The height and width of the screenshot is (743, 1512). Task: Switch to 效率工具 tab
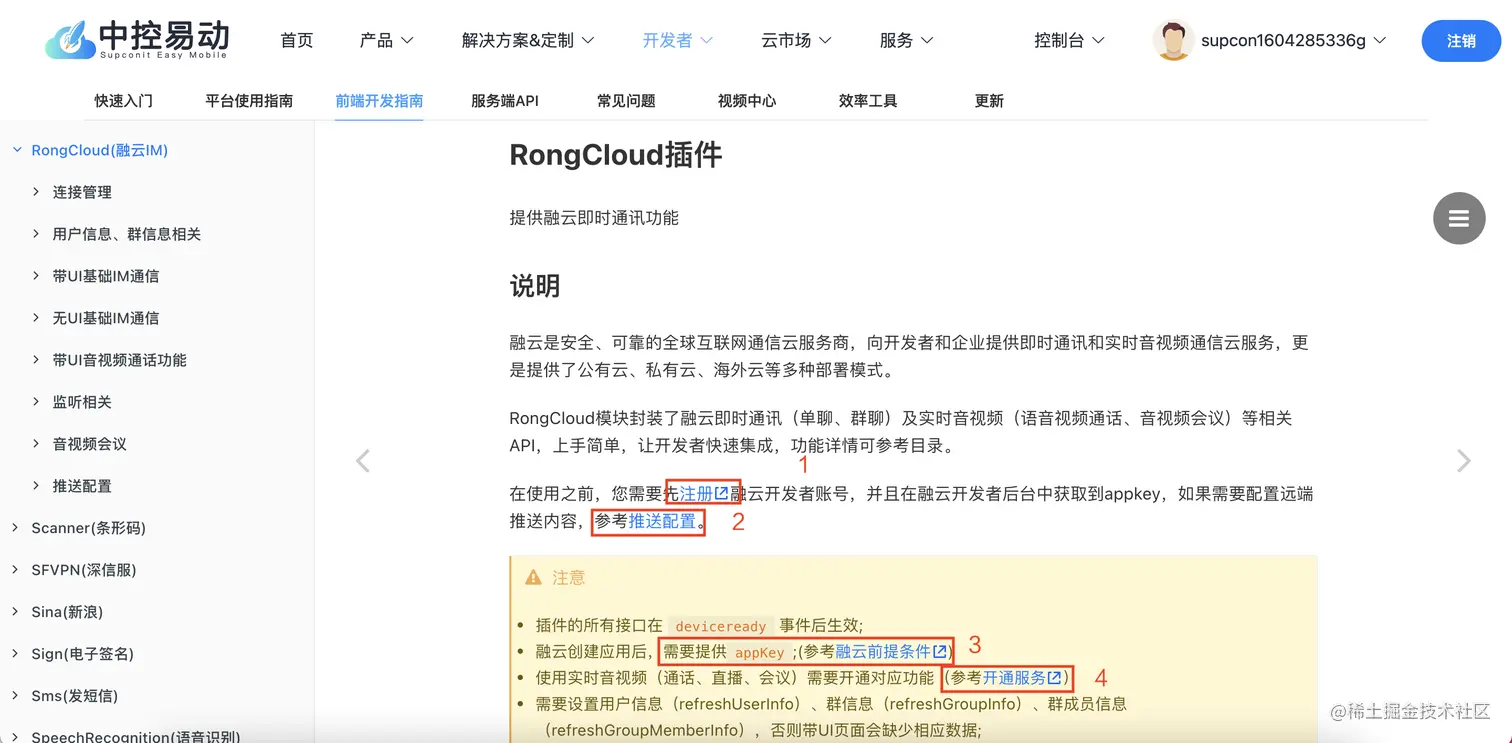868,101
